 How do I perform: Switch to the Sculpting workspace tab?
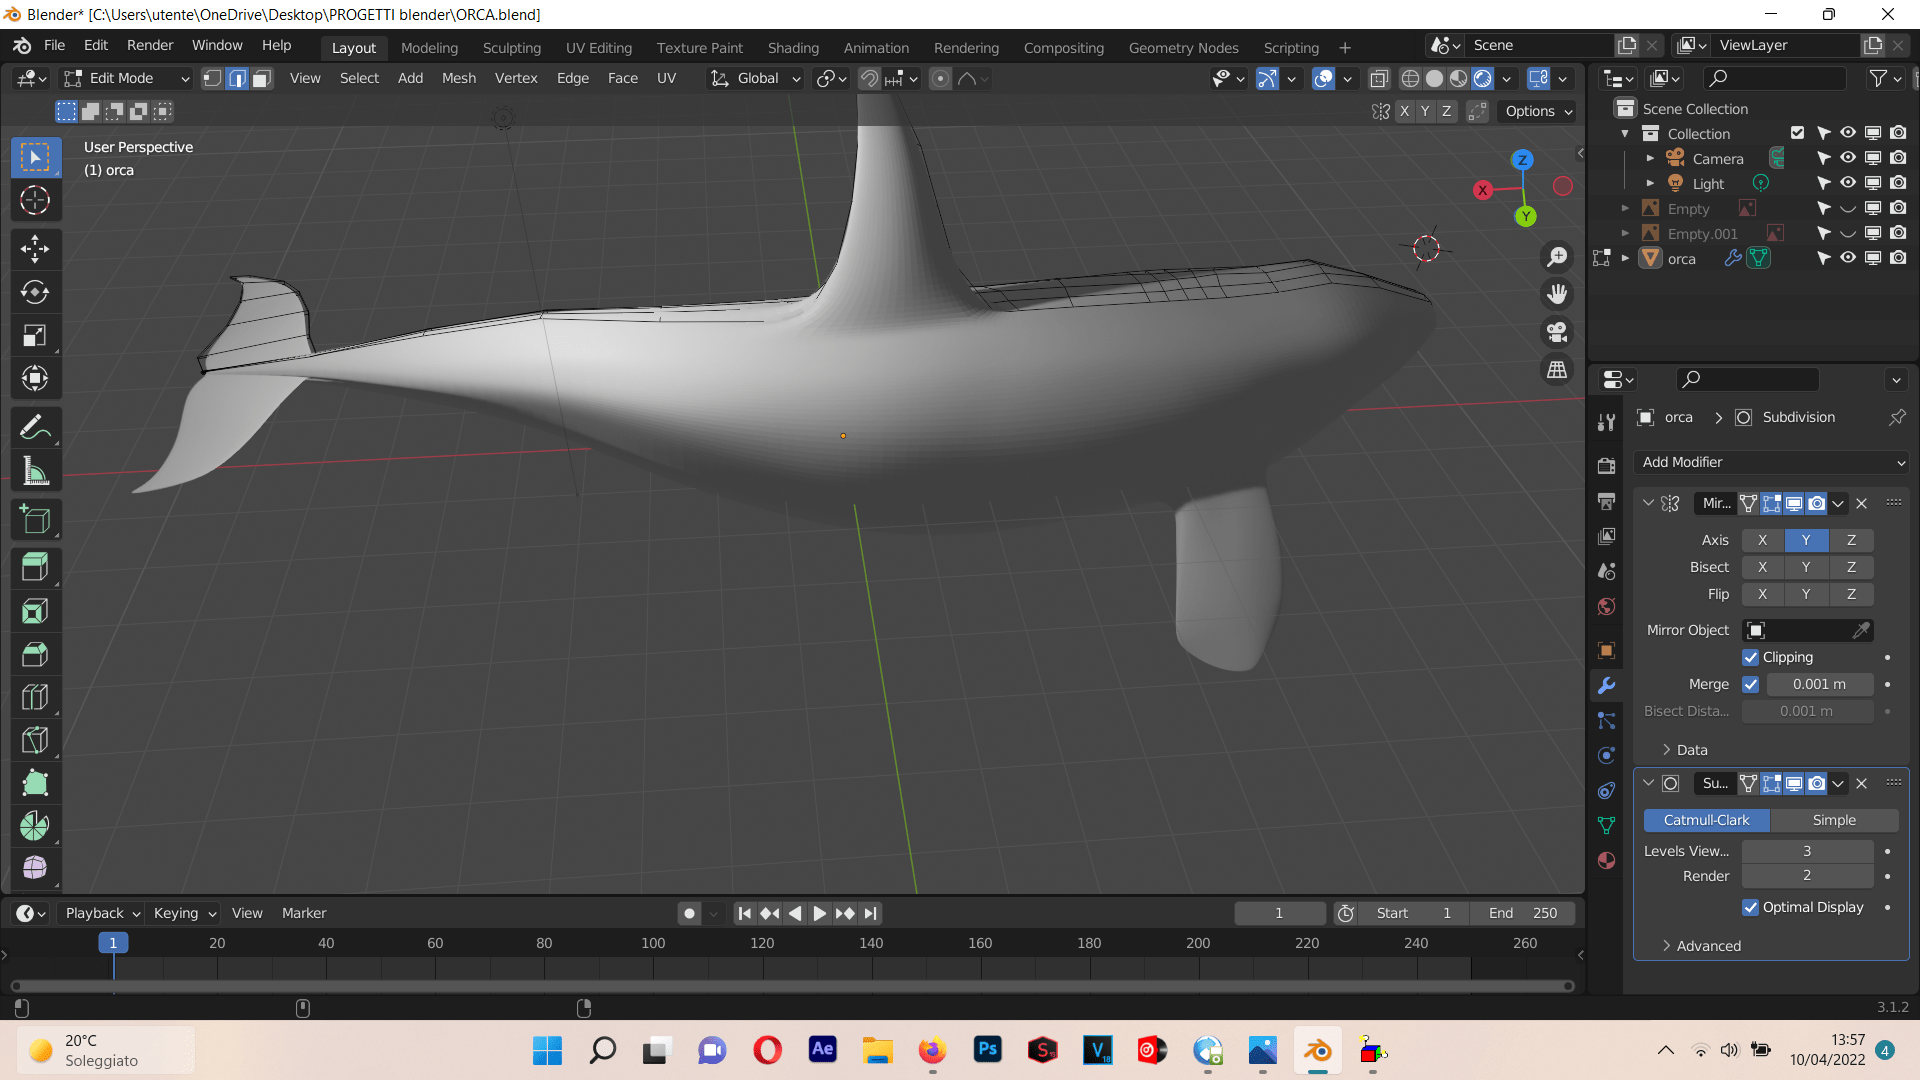click(511, 48)
